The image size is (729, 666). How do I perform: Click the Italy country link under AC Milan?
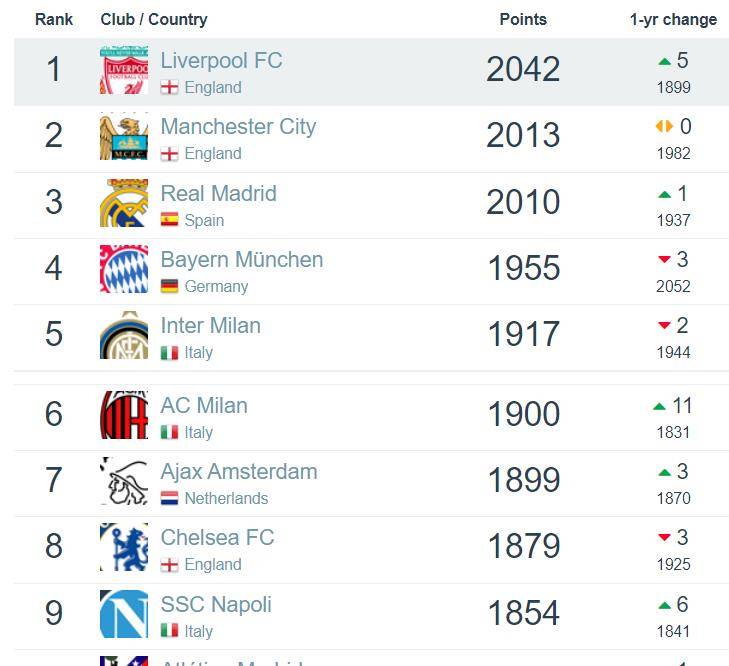click(x=199, y=433)
